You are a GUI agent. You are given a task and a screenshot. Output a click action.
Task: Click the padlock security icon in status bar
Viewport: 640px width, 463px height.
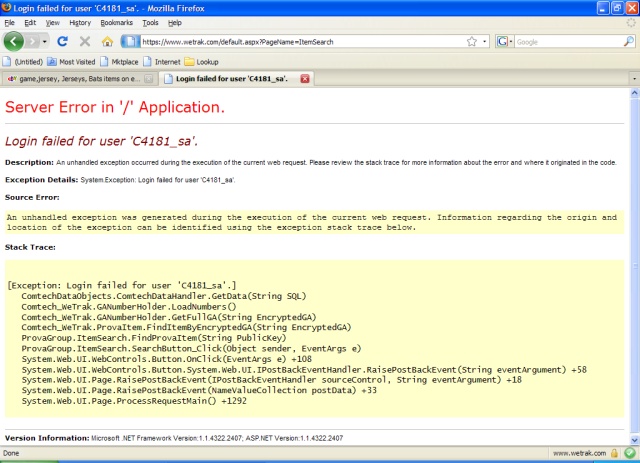[x=614, y=453]
